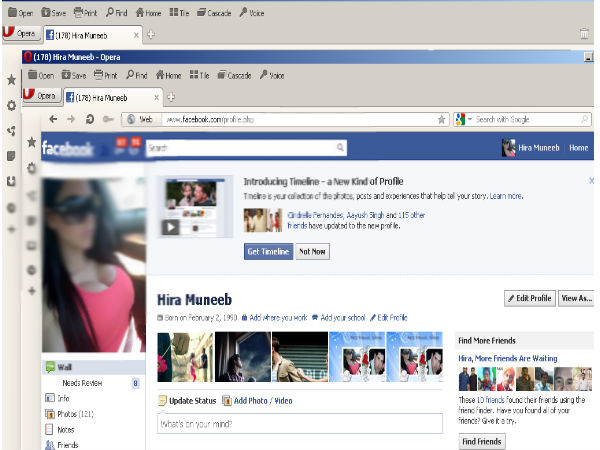
Task: Click Find in the outer Opera toolbar
Action: (x=117, y=13)
